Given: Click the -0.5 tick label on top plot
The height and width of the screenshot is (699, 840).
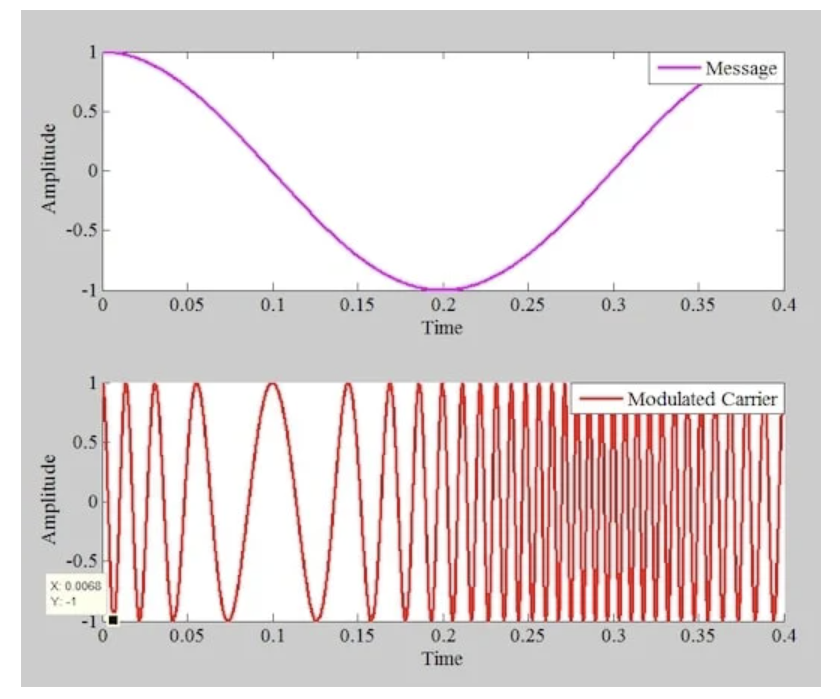Looking at the screenshot, I should point(82,230).
